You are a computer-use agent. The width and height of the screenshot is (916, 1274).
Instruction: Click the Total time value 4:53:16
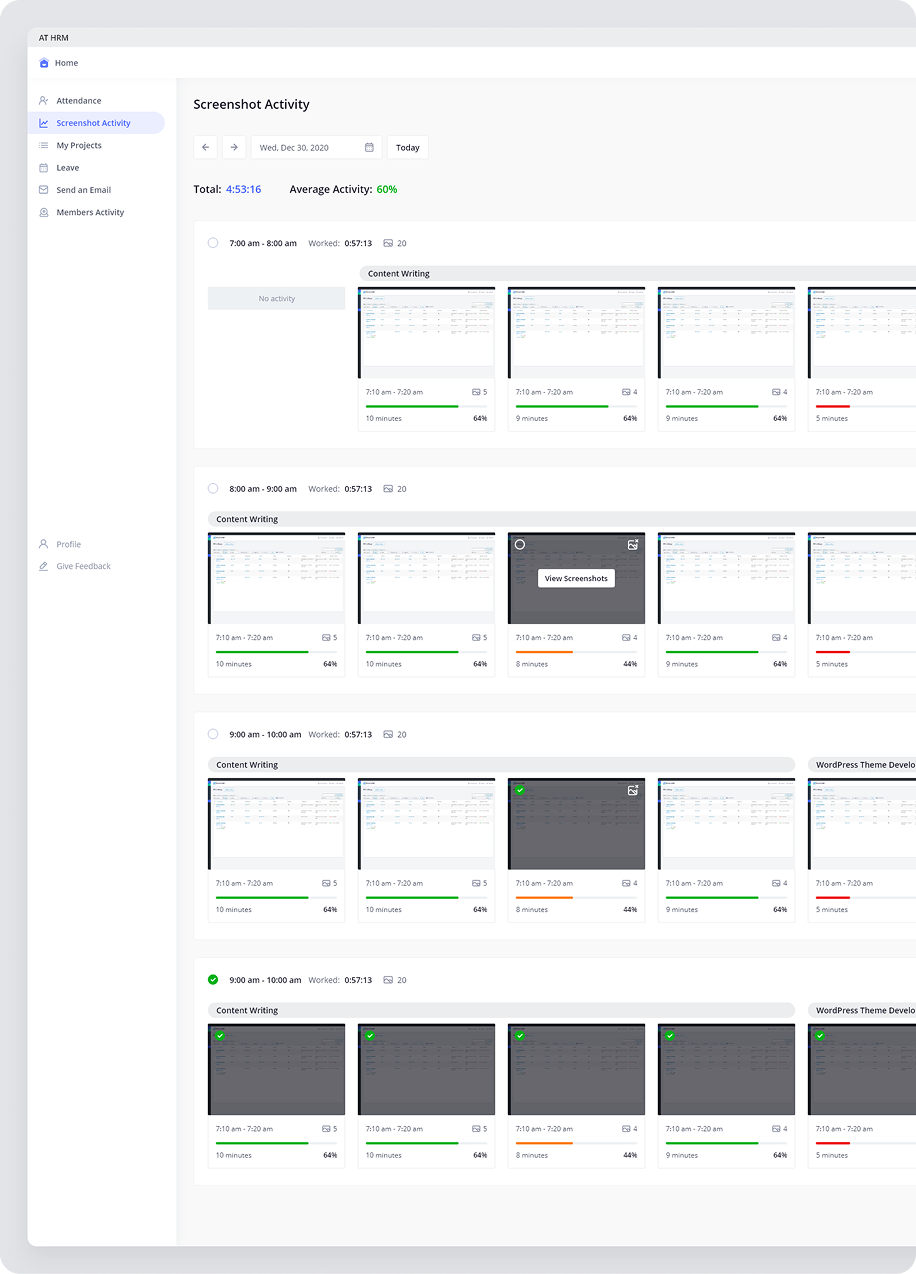pyautogui.click(x=243, y=189)
